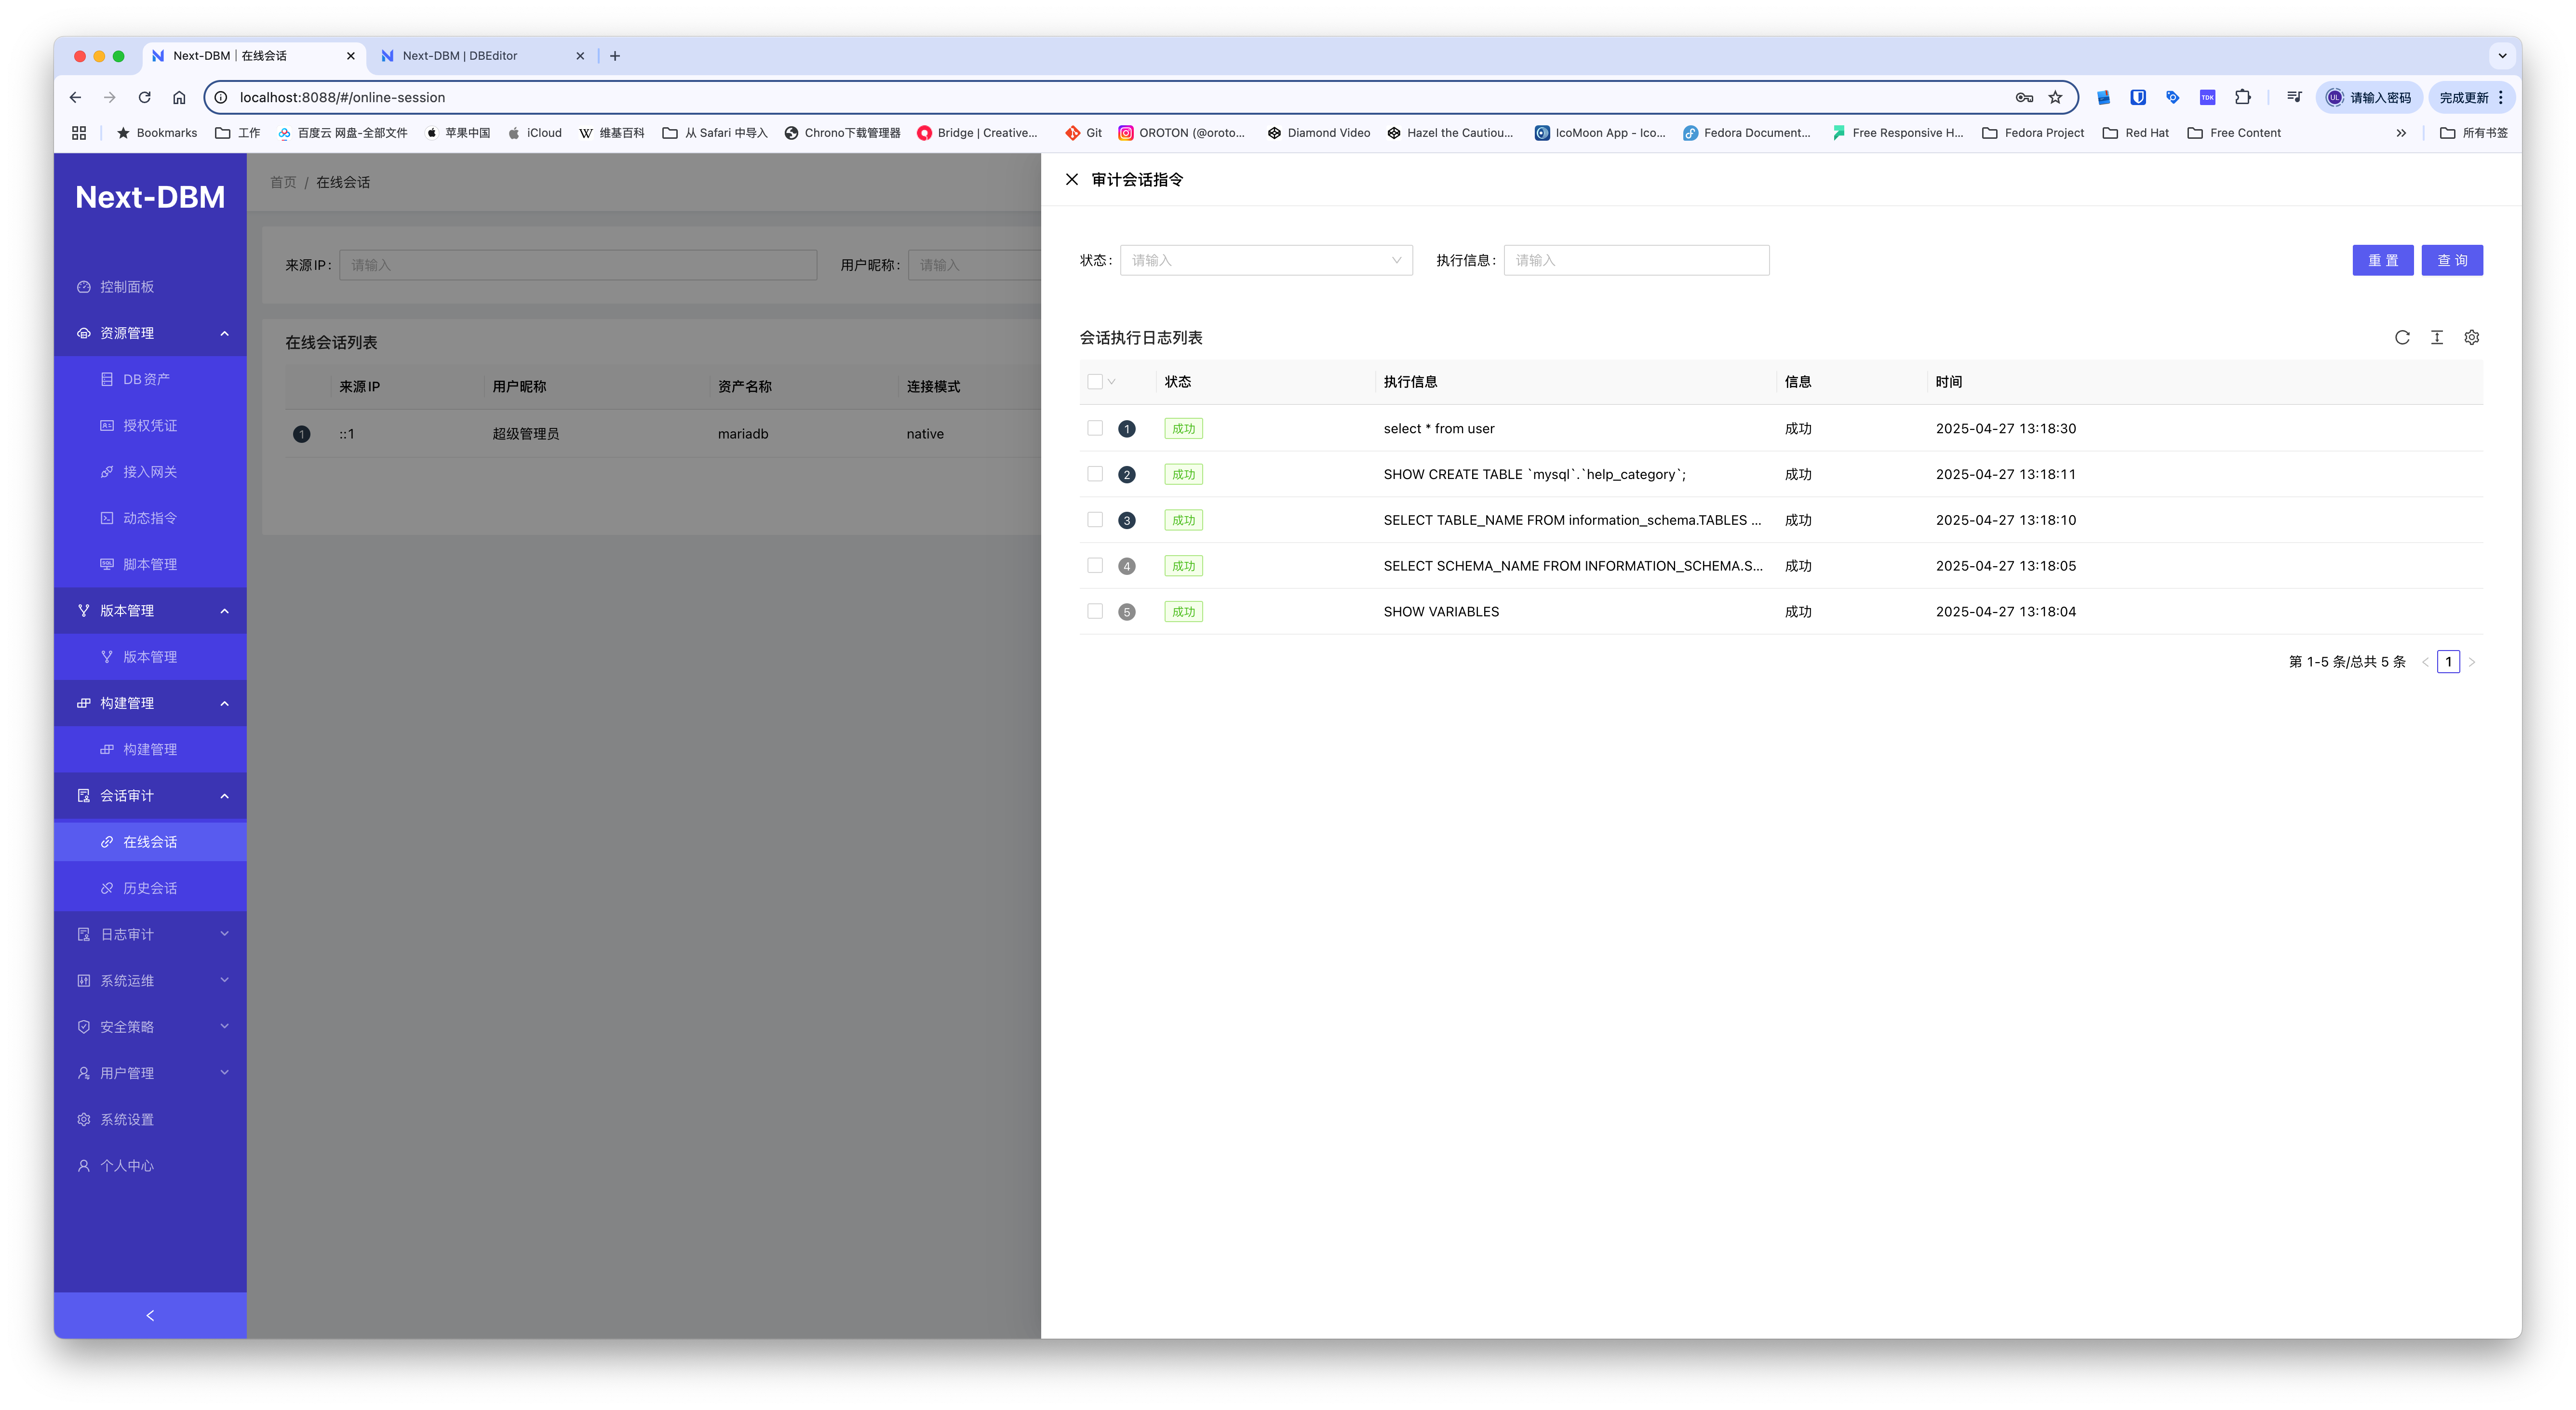
Task: Click the browser reload page icon
Action: pyautogui.click(x=145, y=97)
